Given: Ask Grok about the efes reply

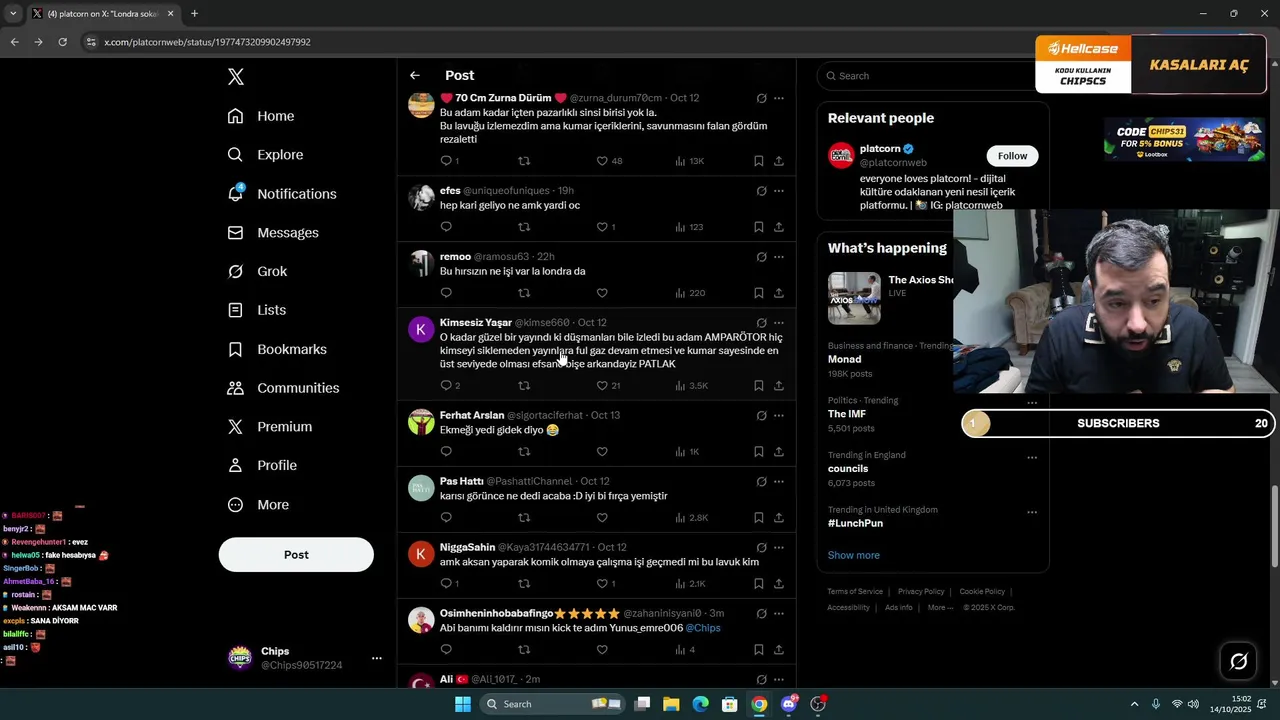Looking at the screenshot, I should coord(761,191).
